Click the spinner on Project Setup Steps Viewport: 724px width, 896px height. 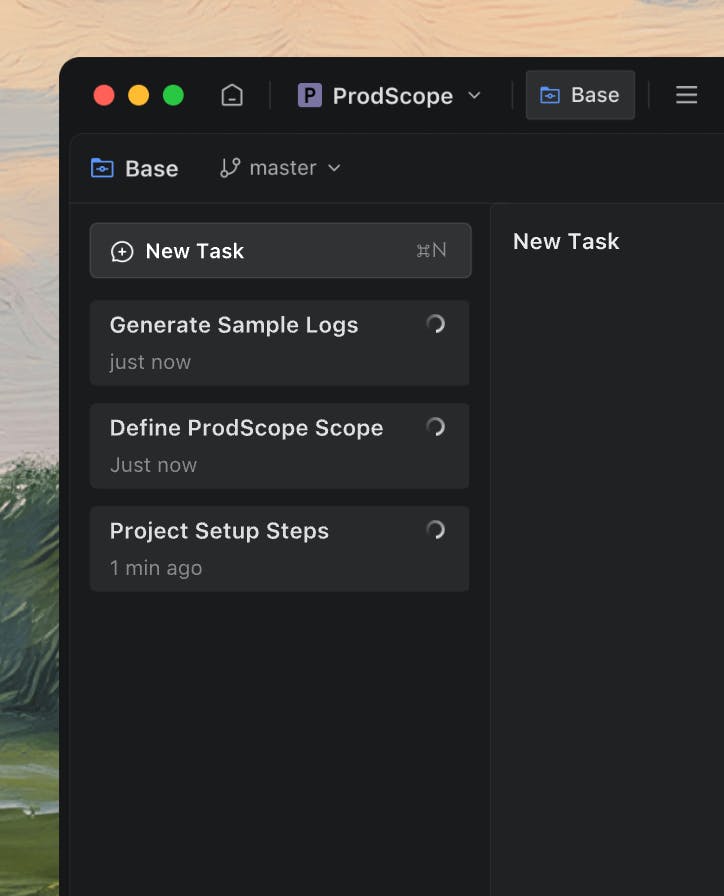pyautogui.click(x=435, y=530)
